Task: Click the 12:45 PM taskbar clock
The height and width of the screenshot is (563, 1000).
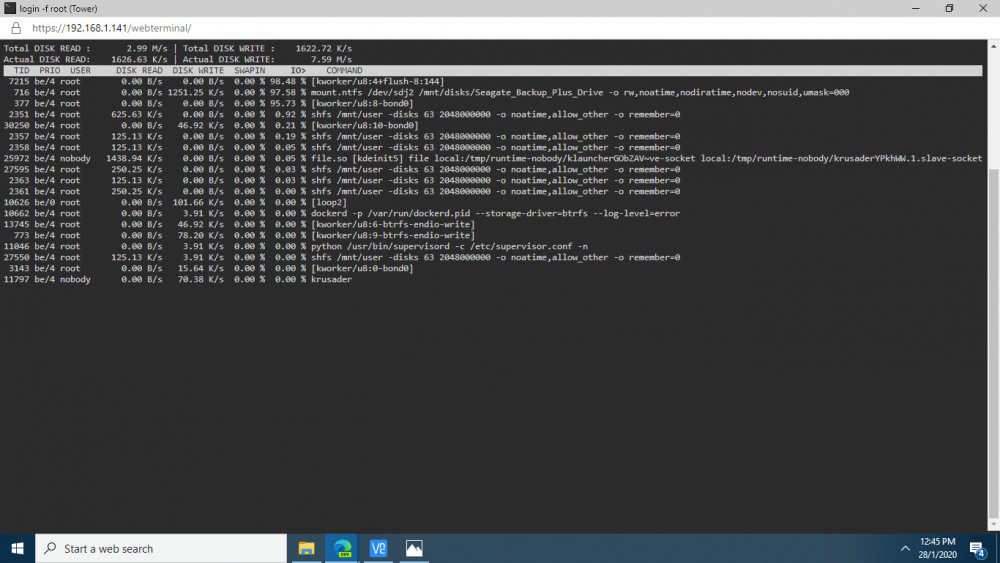Action: [x=938, y=542]
